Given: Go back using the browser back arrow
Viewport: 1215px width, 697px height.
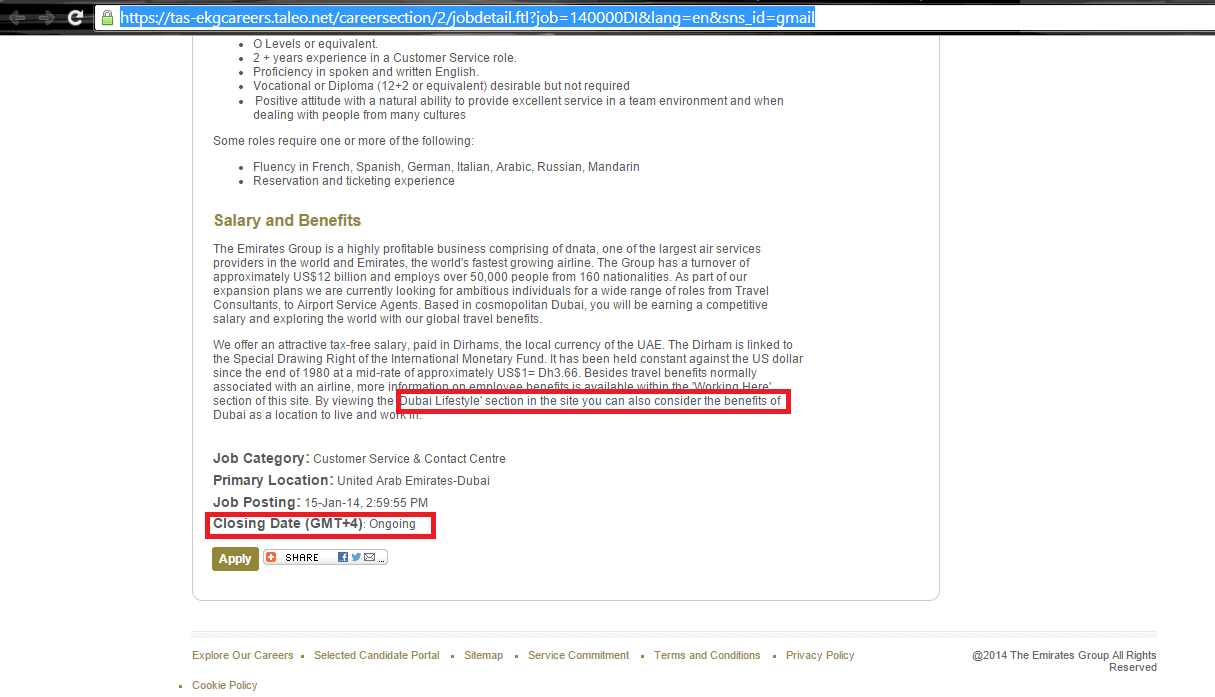Looking at the screenshot, I should click(x=18, y=18).
